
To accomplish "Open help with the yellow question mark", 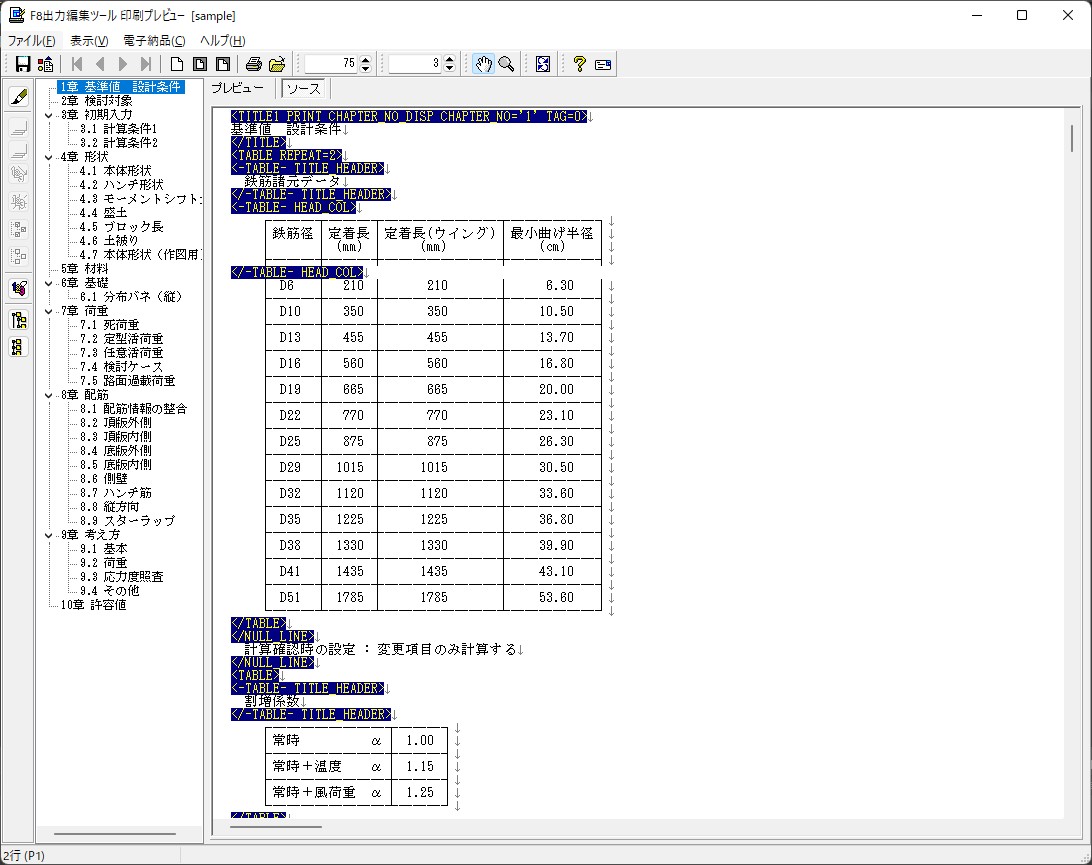I will click(x=579, y=64).
